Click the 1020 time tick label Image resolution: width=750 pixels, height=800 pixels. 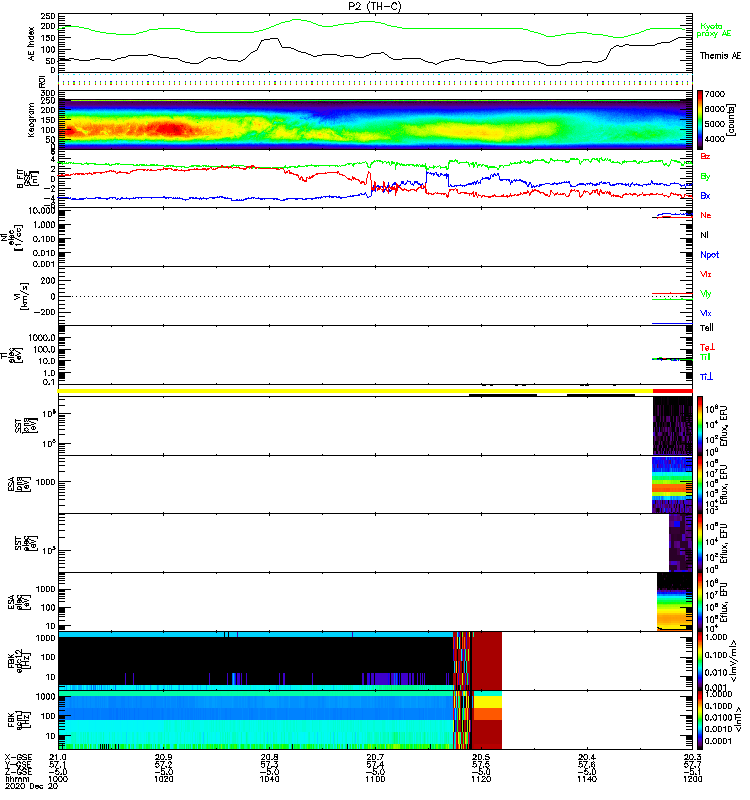pyautogui.click(x=164, y=779)
